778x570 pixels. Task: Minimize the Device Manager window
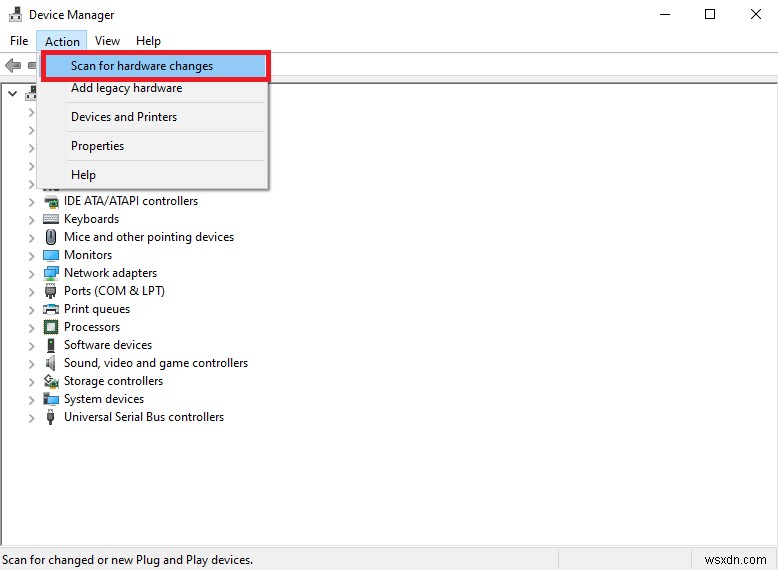point(665,14)
